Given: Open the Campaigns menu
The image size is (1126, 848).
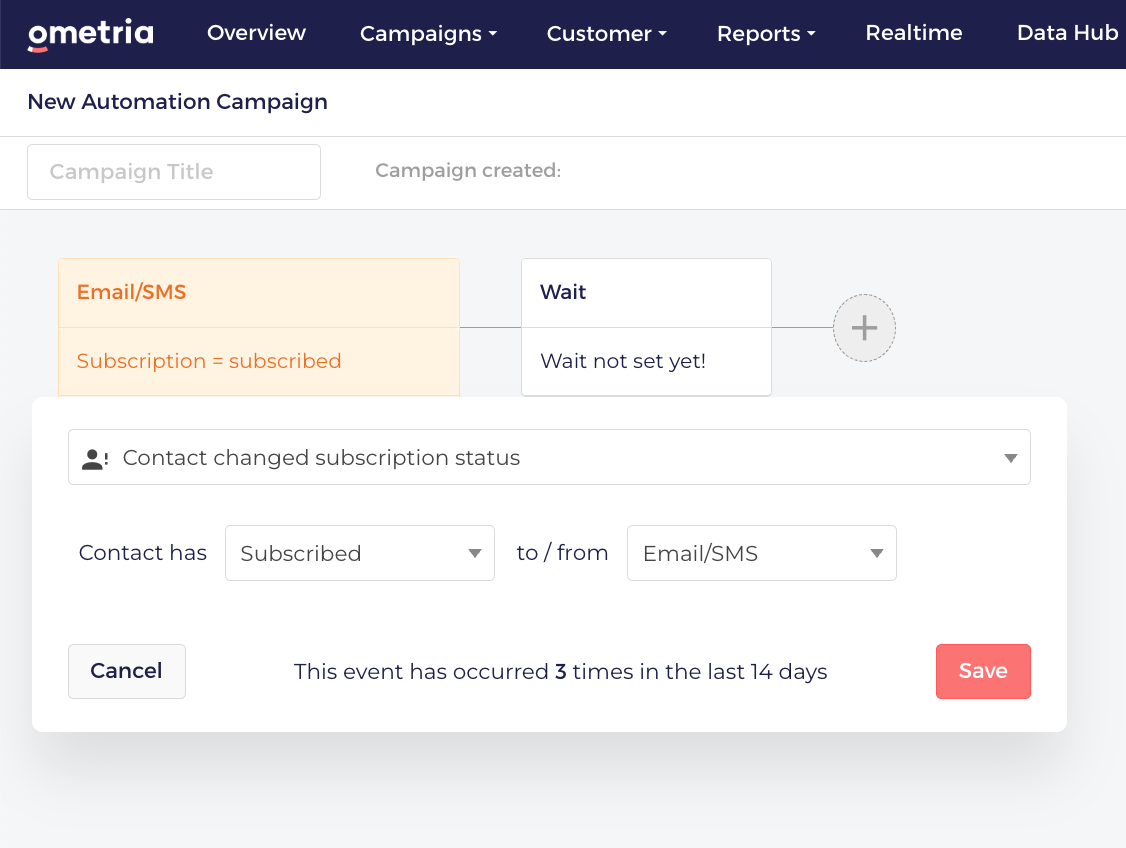Looking at the screenshot, I should [x=428, y=34].
